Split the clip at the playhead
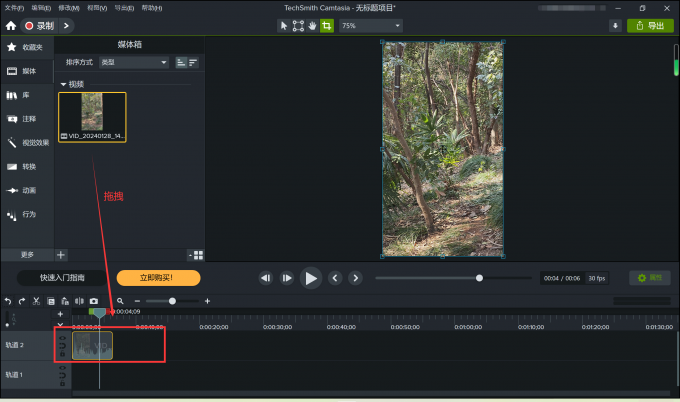Viewport: 680px width, 402px height. 79,301
